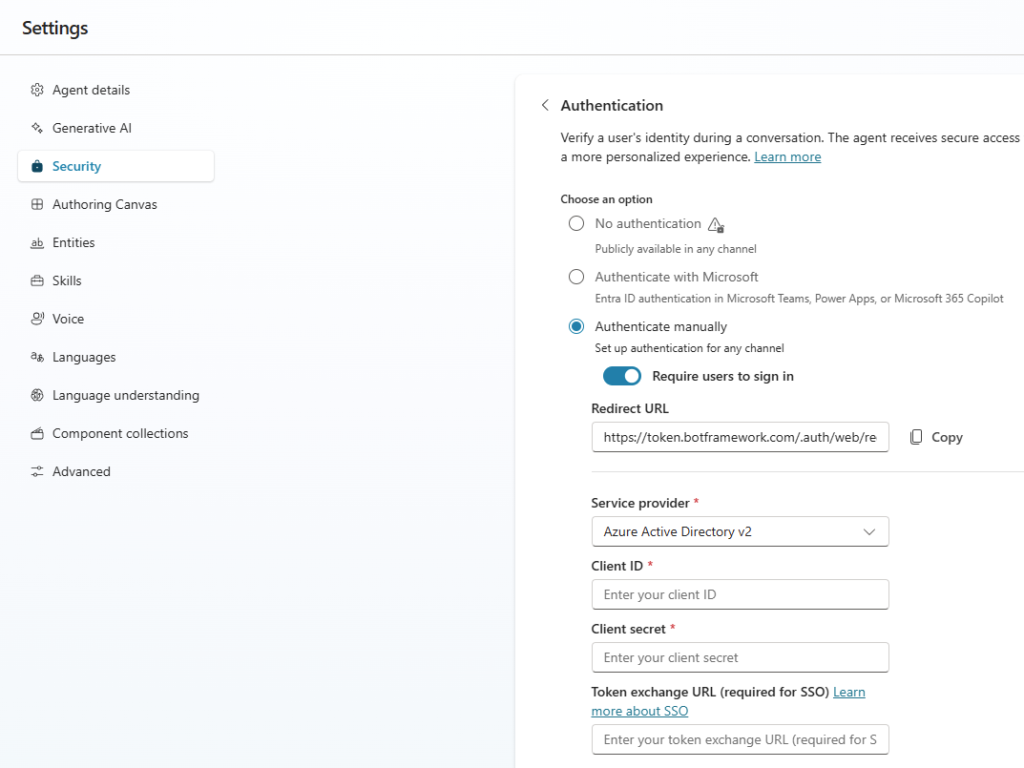This screenshot has width=1024, height=768.
Task: Copy the Redirect URL
Action: tap(936, 437)
